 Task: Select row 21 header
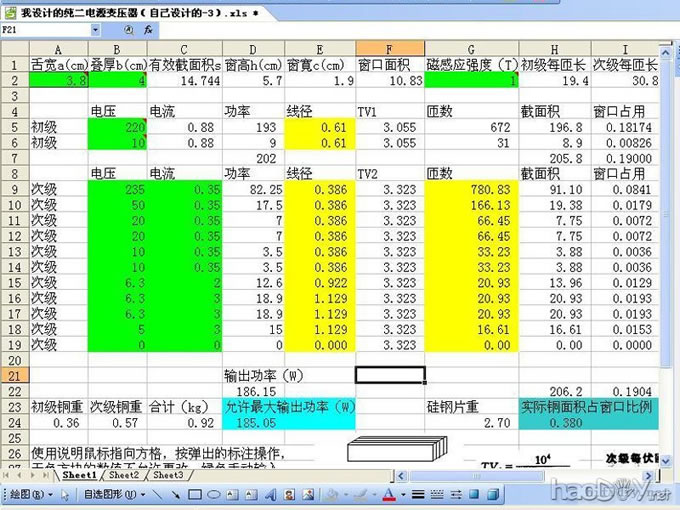coord(14,375)
